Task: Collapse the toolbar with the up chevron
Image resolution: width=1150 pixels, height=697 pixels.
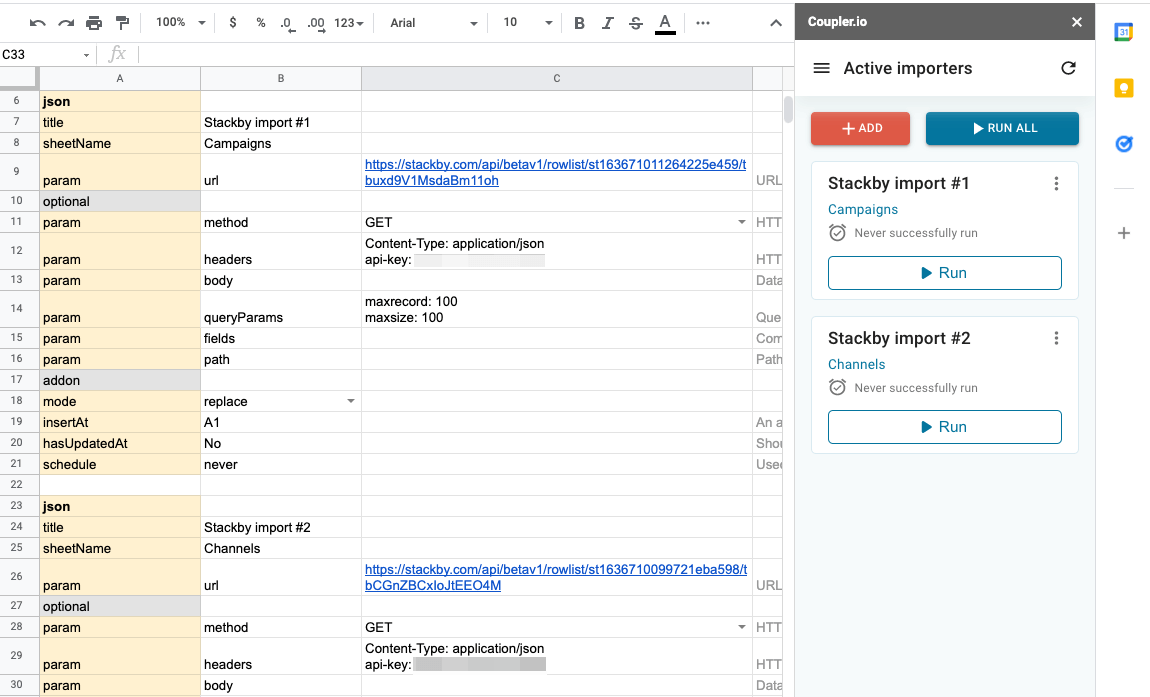Action: click(x=775, y=23)
